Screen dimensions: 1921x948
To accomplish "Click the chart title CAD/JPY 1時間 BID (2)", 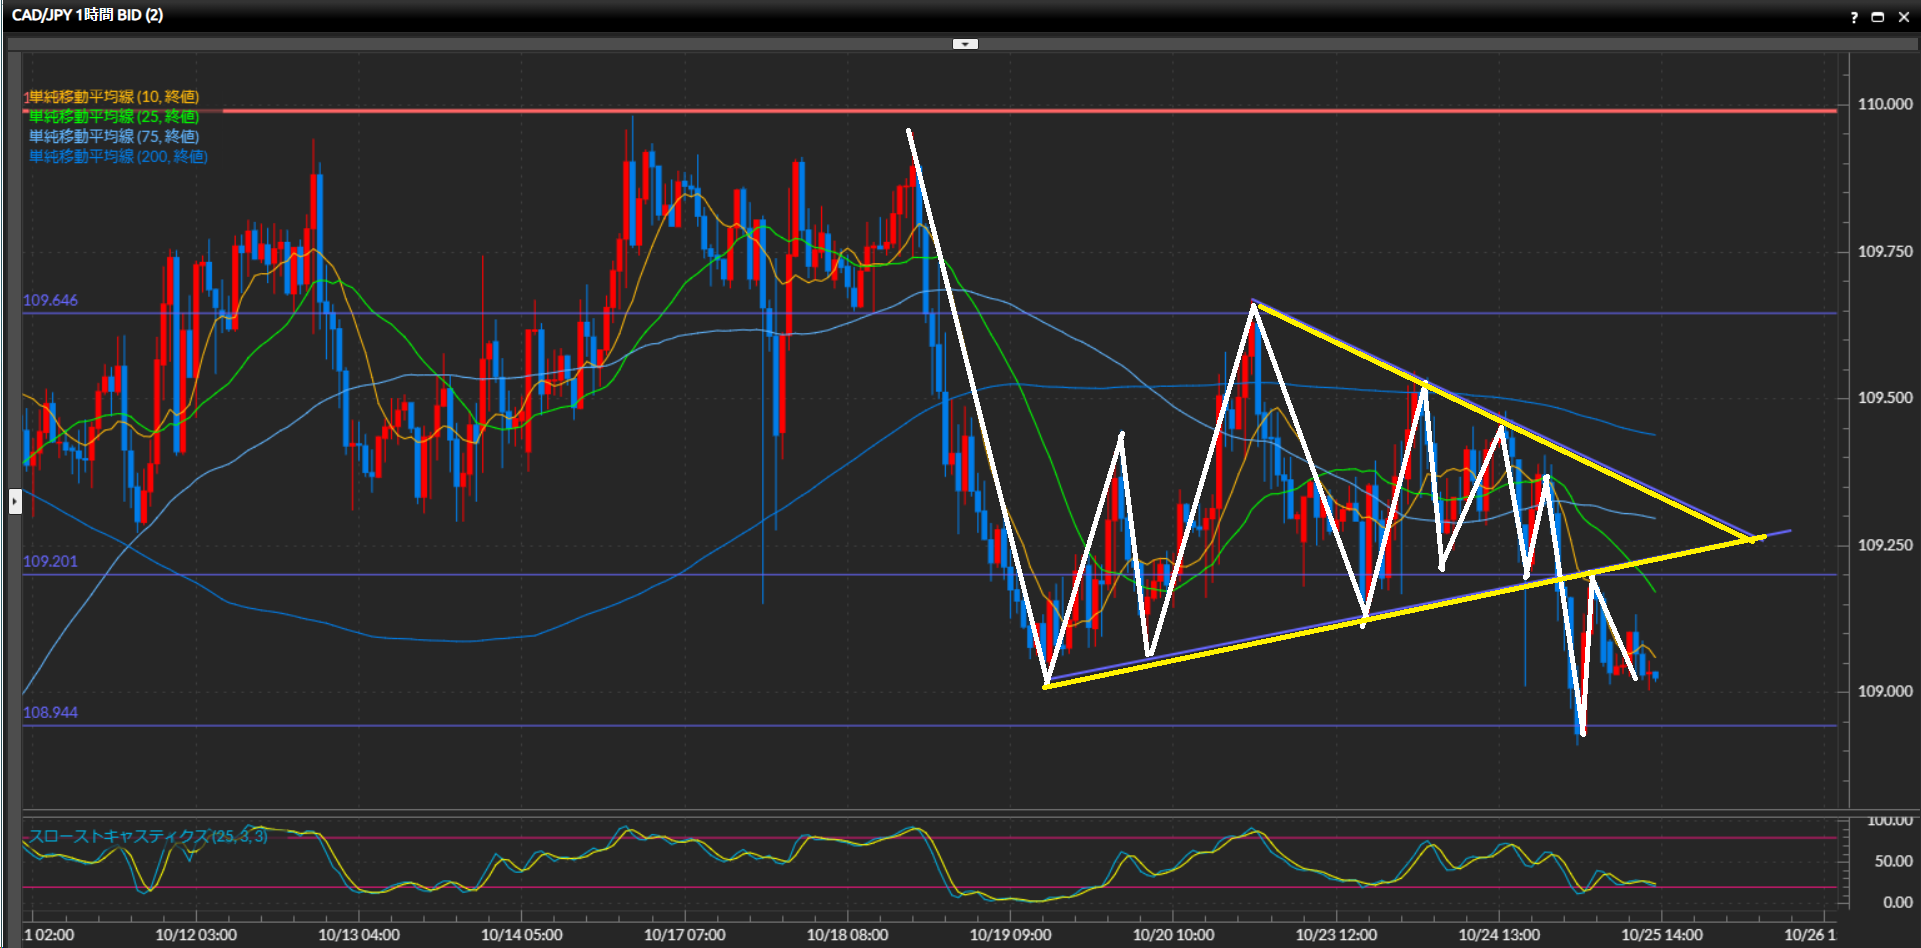I will coord(88,15).
